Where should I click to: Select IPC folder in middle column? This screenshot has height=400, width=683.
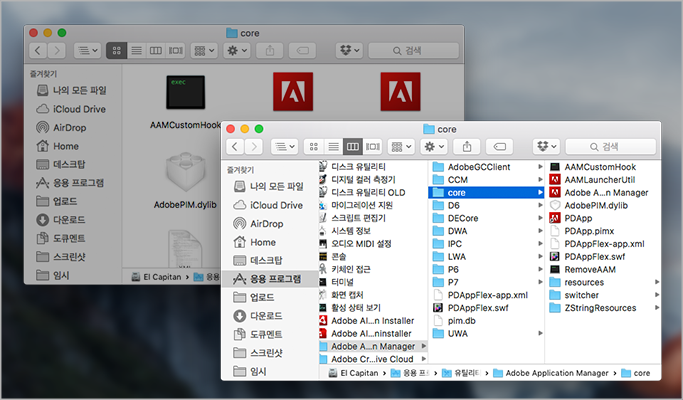(487, 244)
